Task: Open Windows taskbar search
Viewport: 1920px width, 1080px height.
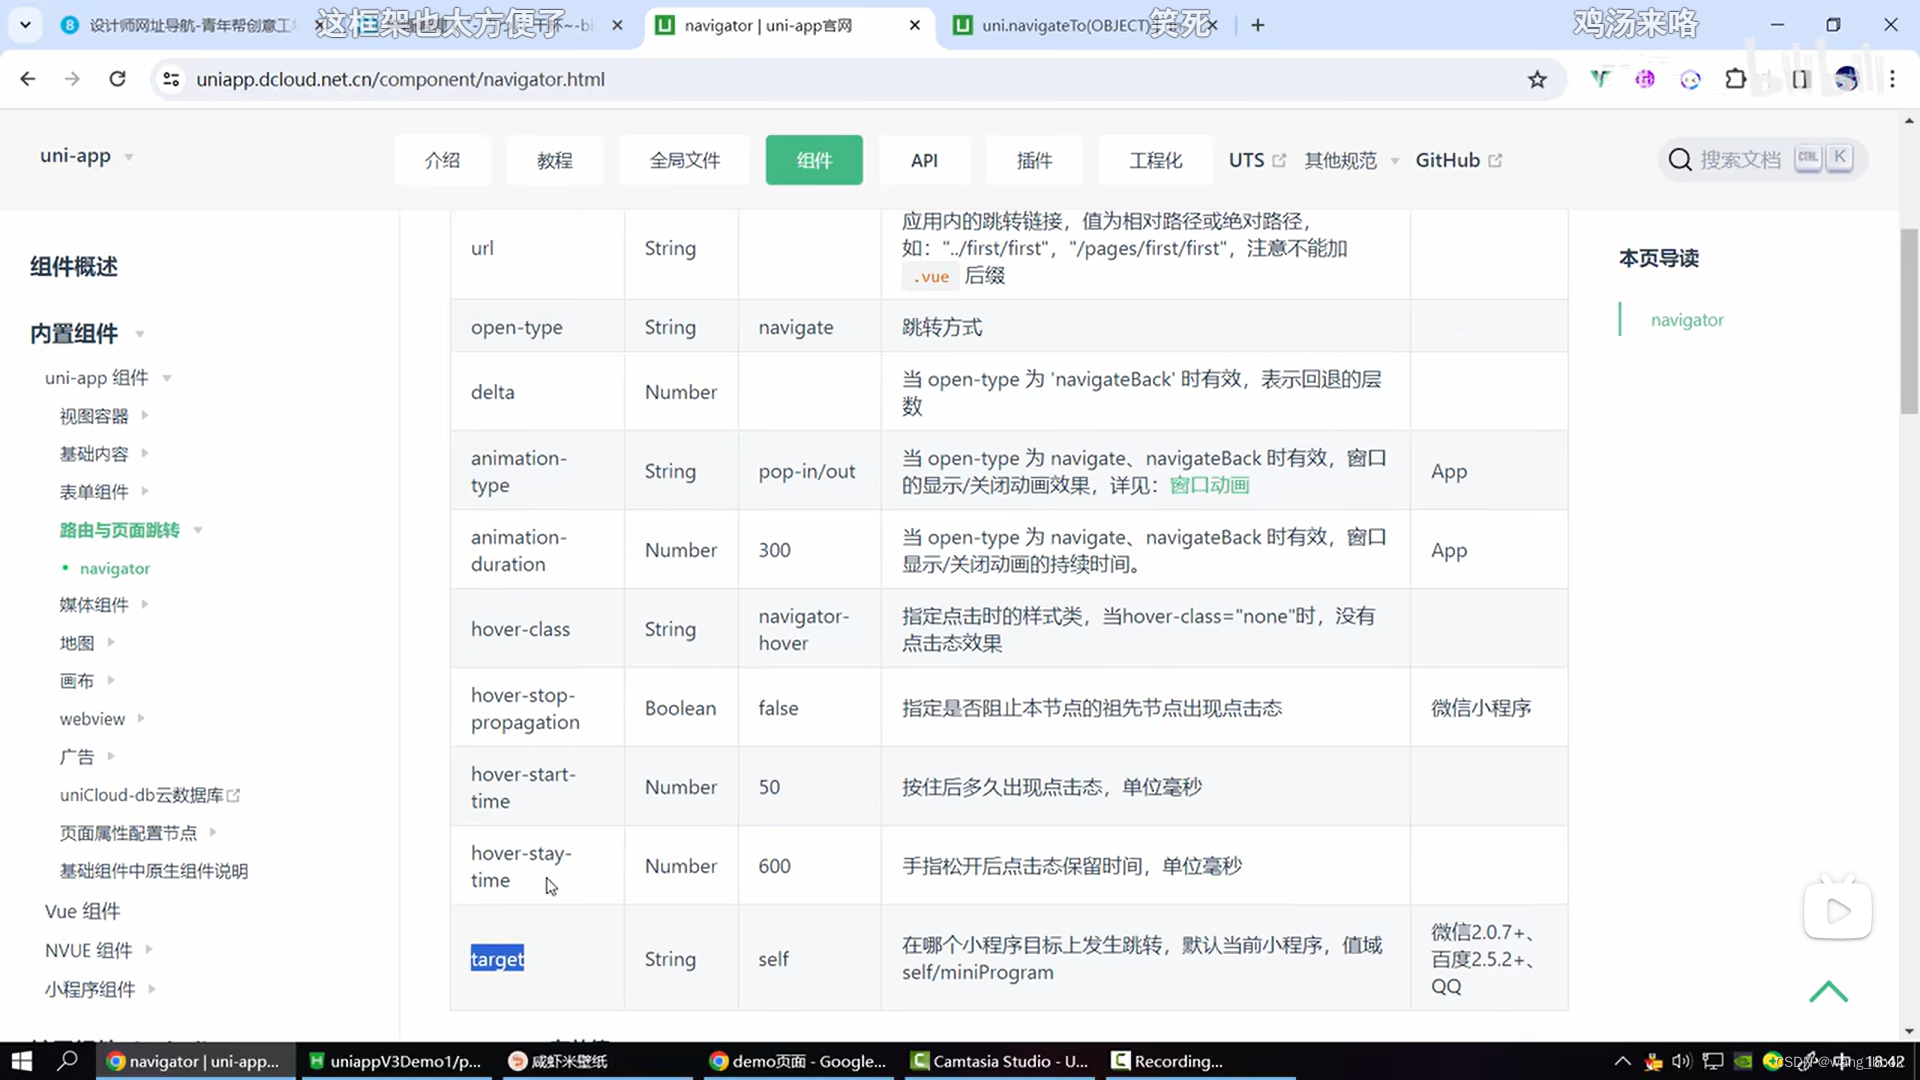Action: [x=67, y=1061]
